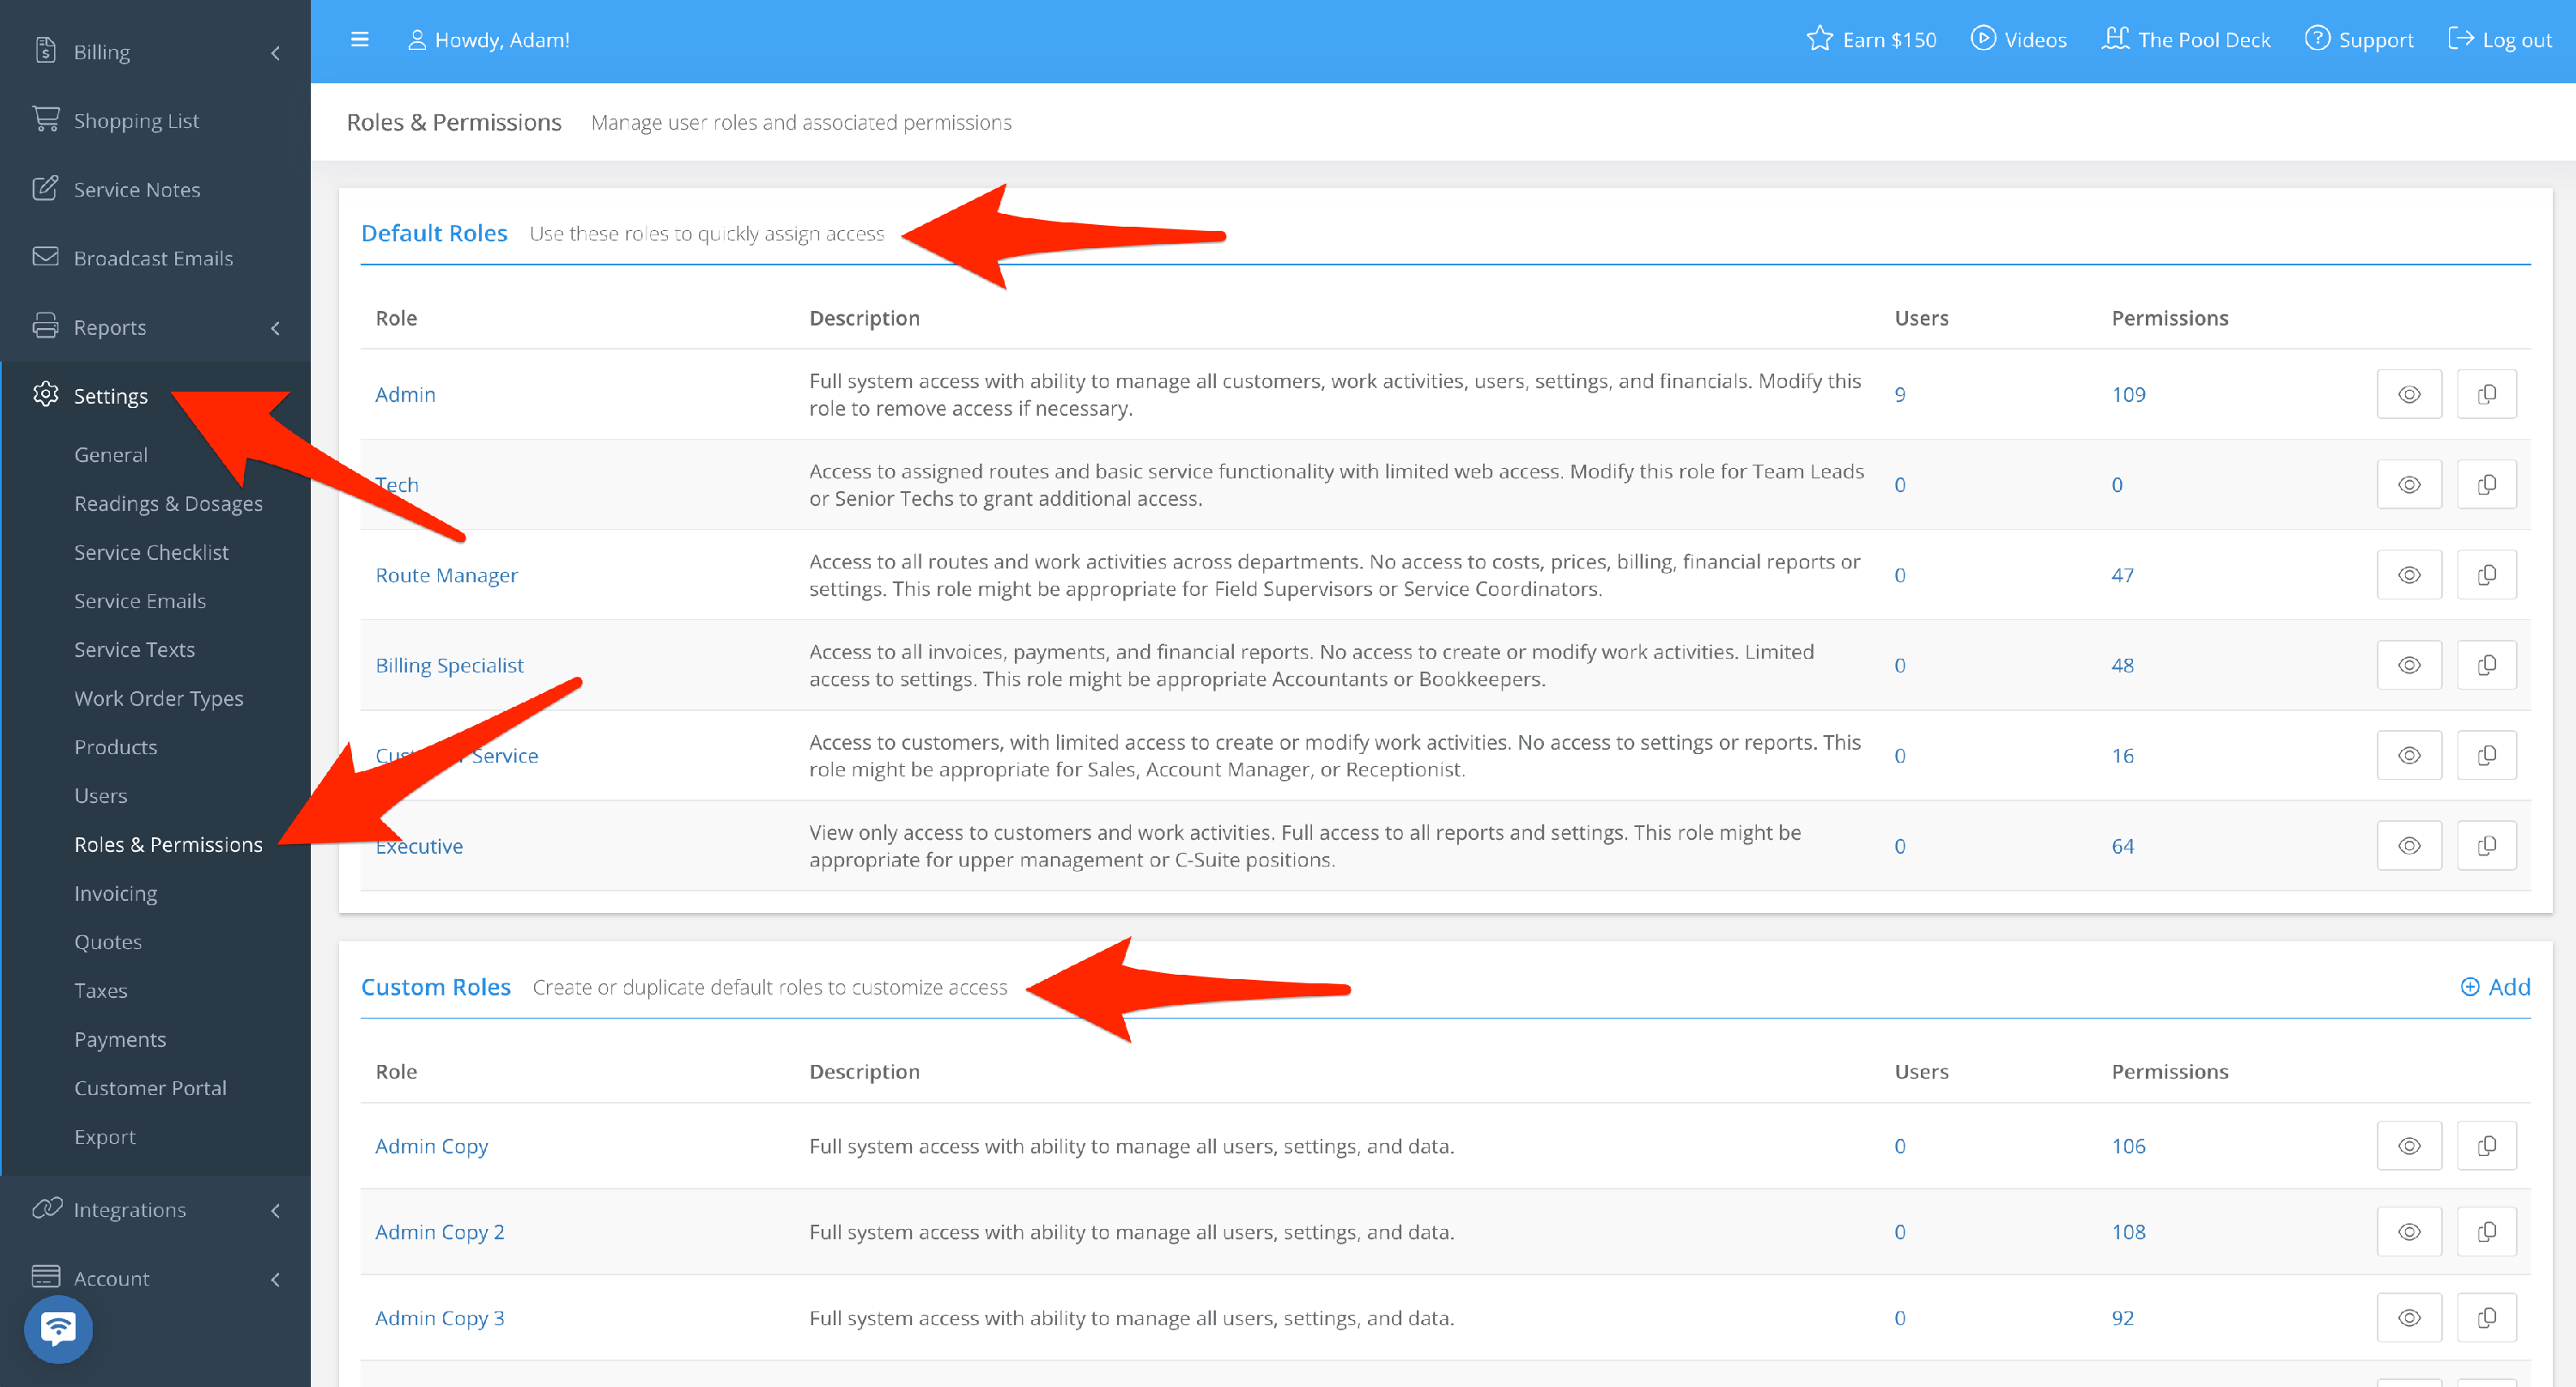Screen dimensions: 2576x1387
Task: View Admin Copy role via eye icon
Action: [x=2408, y=1146]
